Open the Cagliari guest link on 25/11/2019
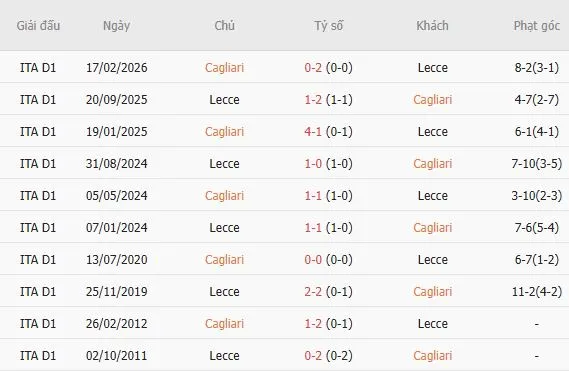The height and width of the screenshot is (371, 569). [433, 292]
